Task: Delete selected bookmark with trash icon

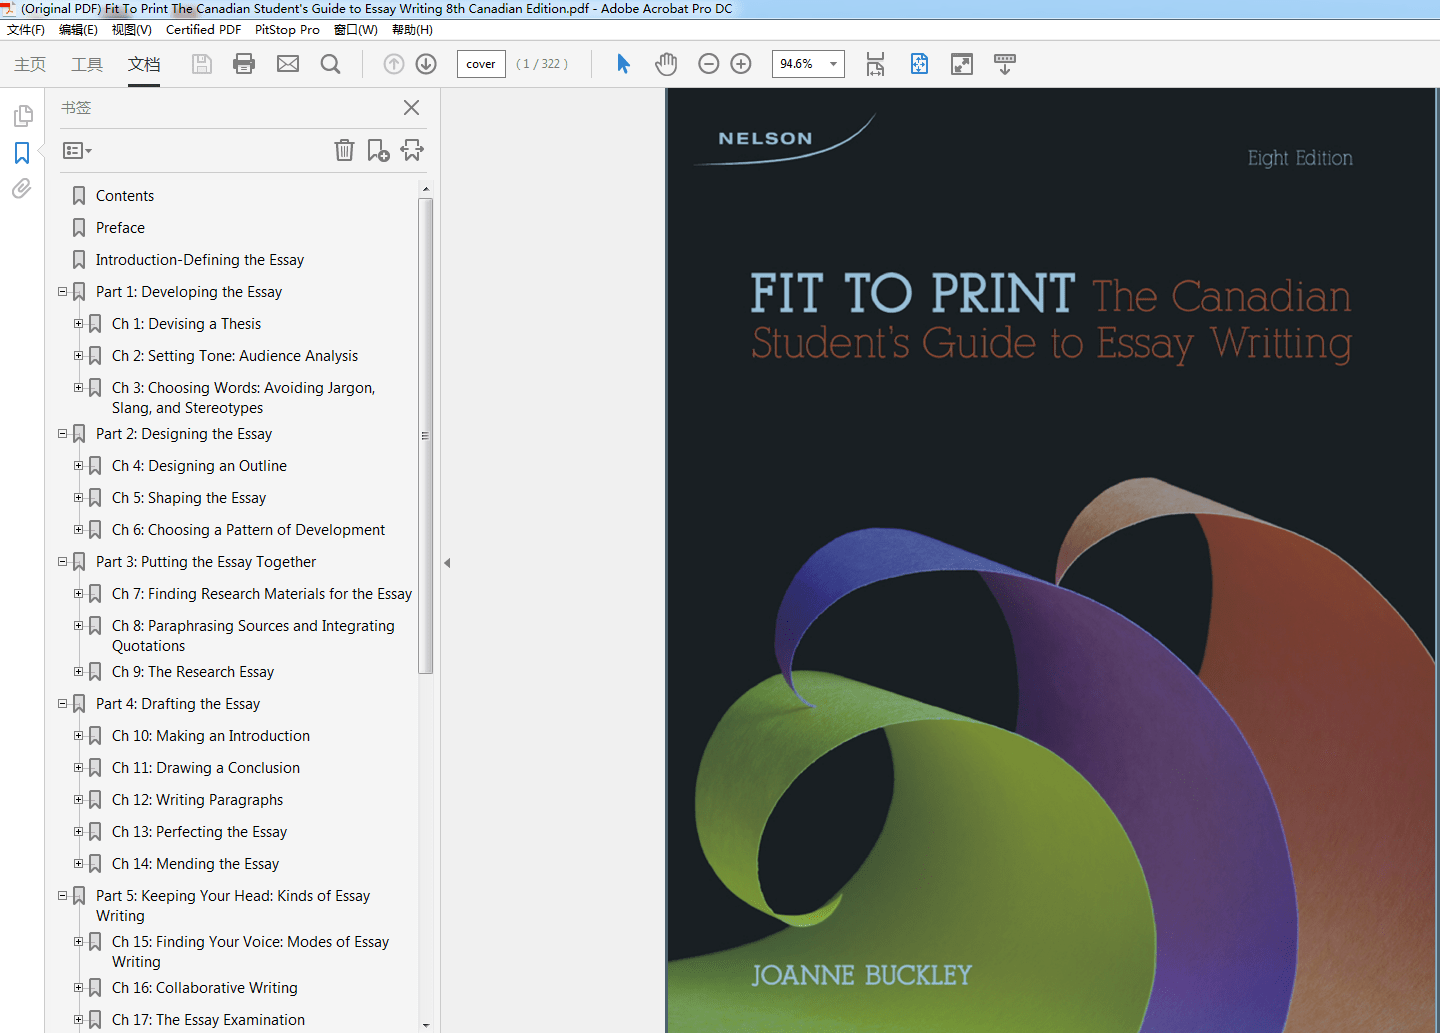Action: (x=344, y=150)
